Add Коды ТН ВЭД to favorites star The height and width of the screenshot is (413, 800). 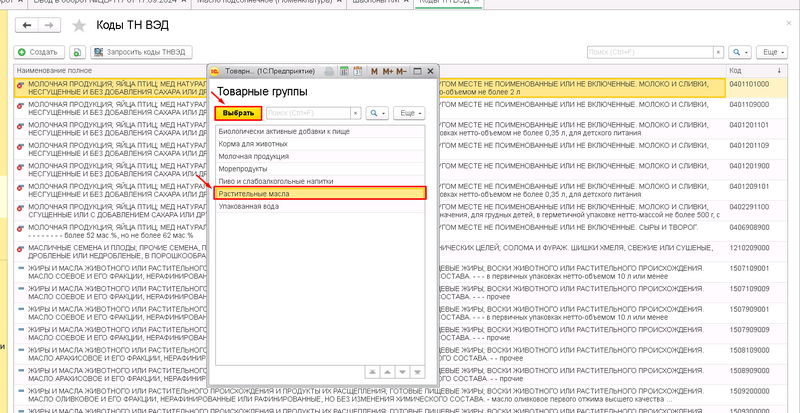(79, 26)
